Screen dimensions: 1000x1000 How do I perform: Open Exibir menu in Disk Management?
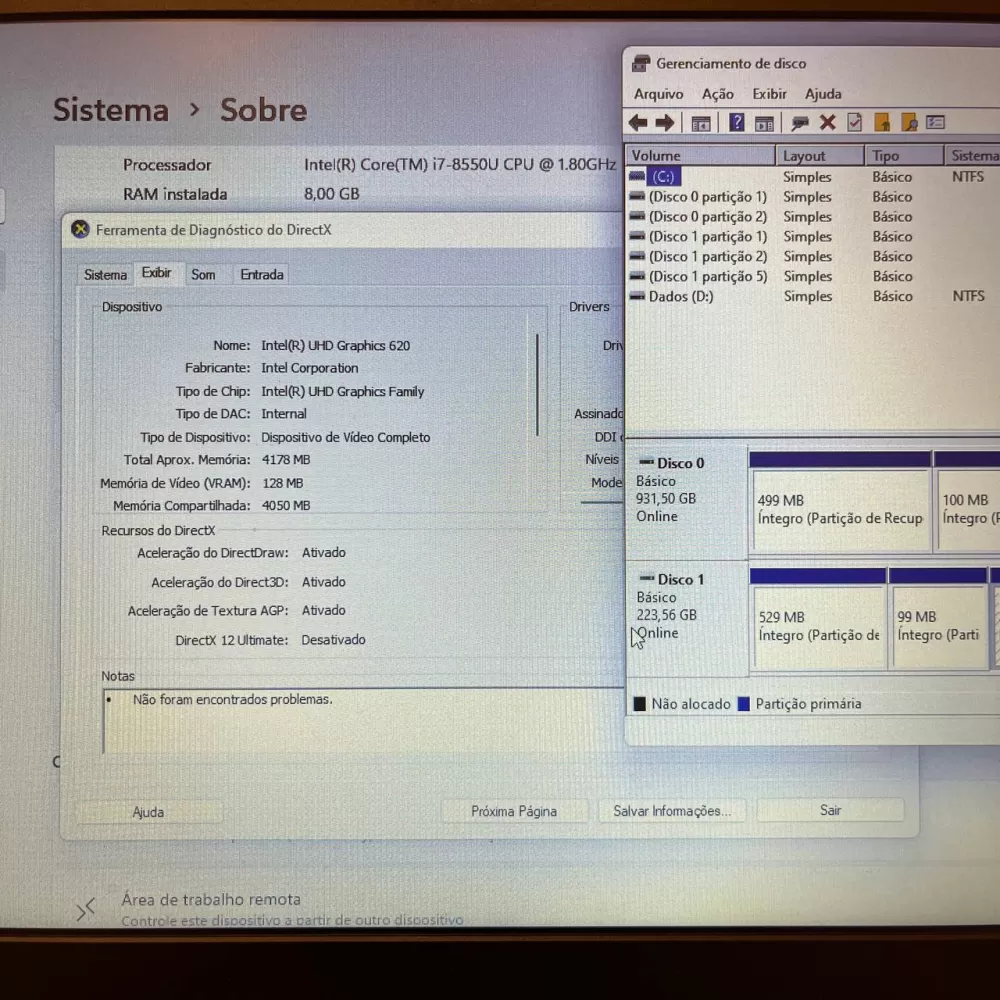(770, 94)
